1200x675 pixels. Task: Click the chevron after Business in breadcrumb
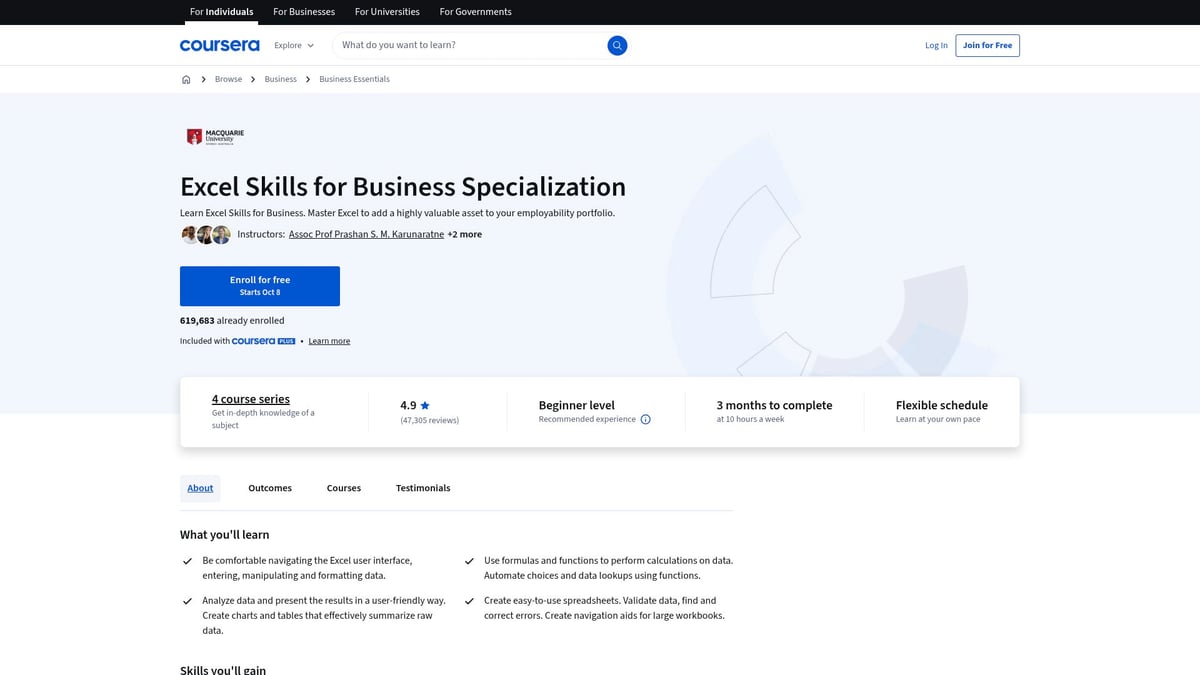tap(307, 78)
